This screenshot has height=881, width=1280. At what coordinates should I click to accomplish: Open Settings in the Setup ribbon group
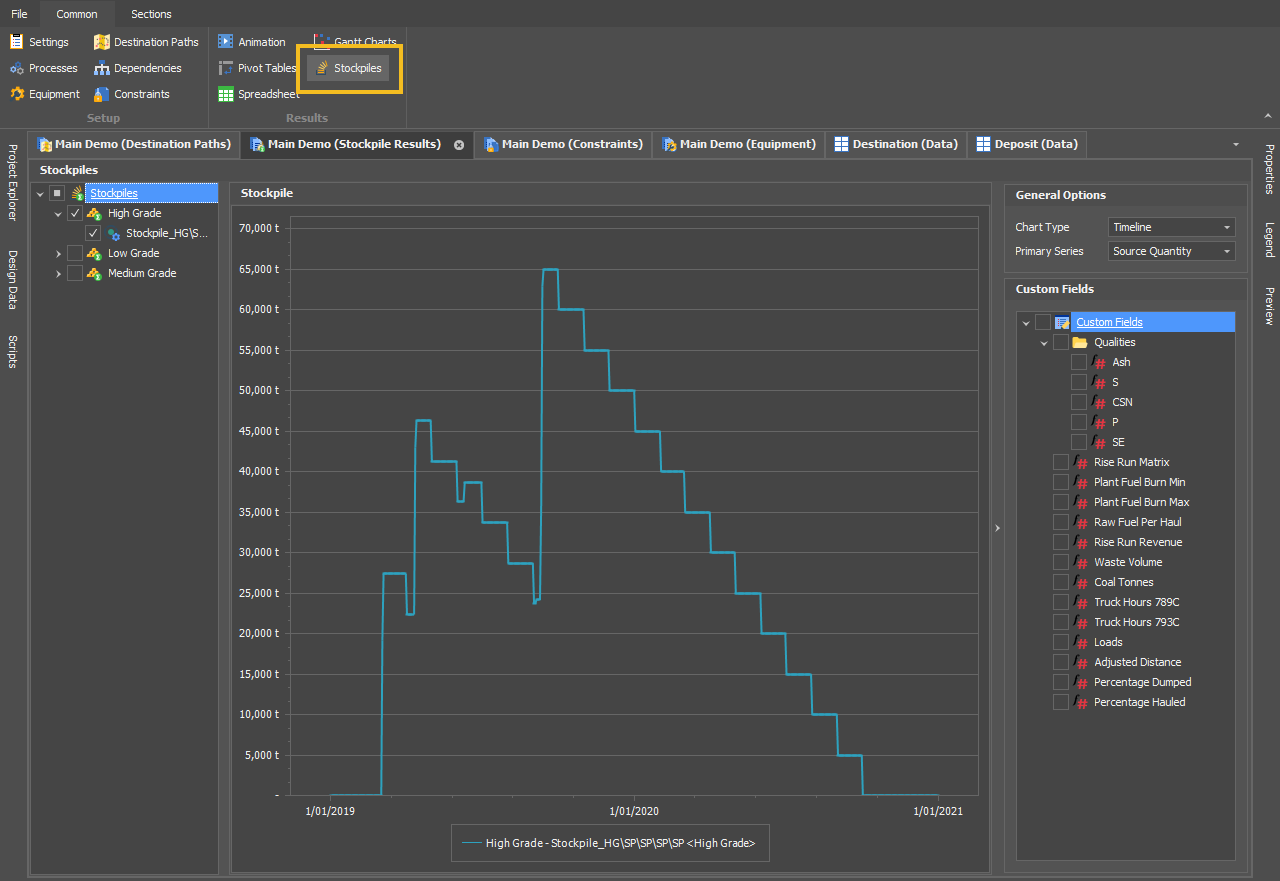point(40,42)
